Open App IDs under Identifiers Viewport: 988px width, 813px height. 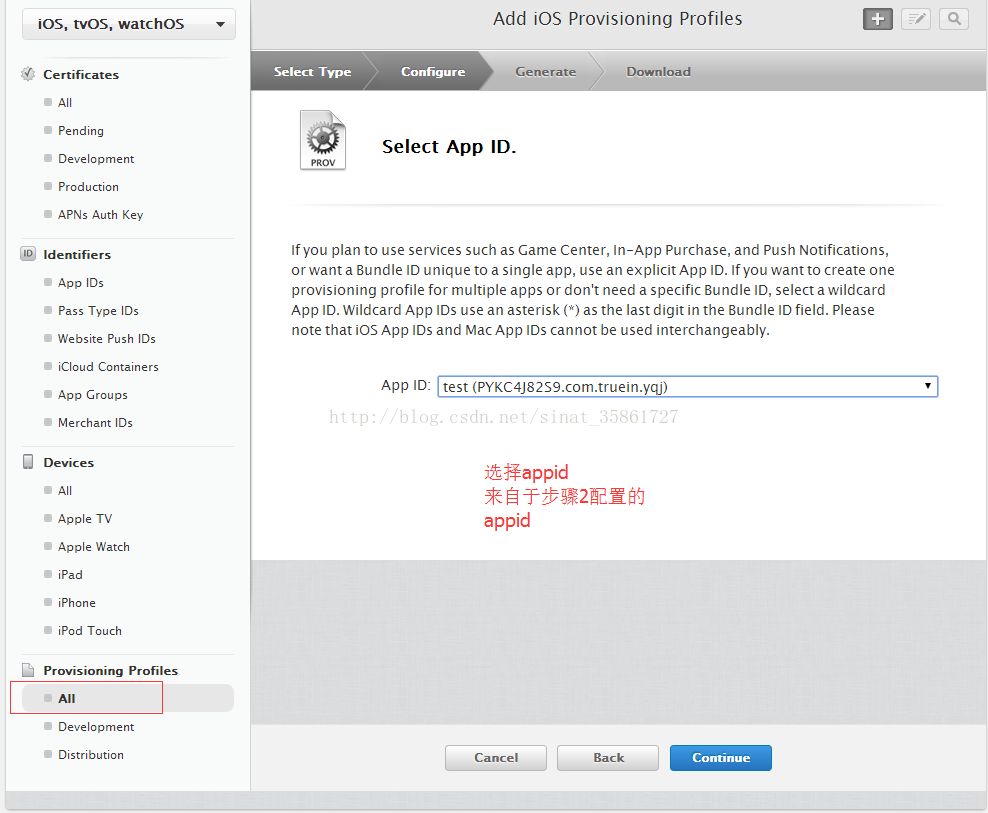coord(81,283)
